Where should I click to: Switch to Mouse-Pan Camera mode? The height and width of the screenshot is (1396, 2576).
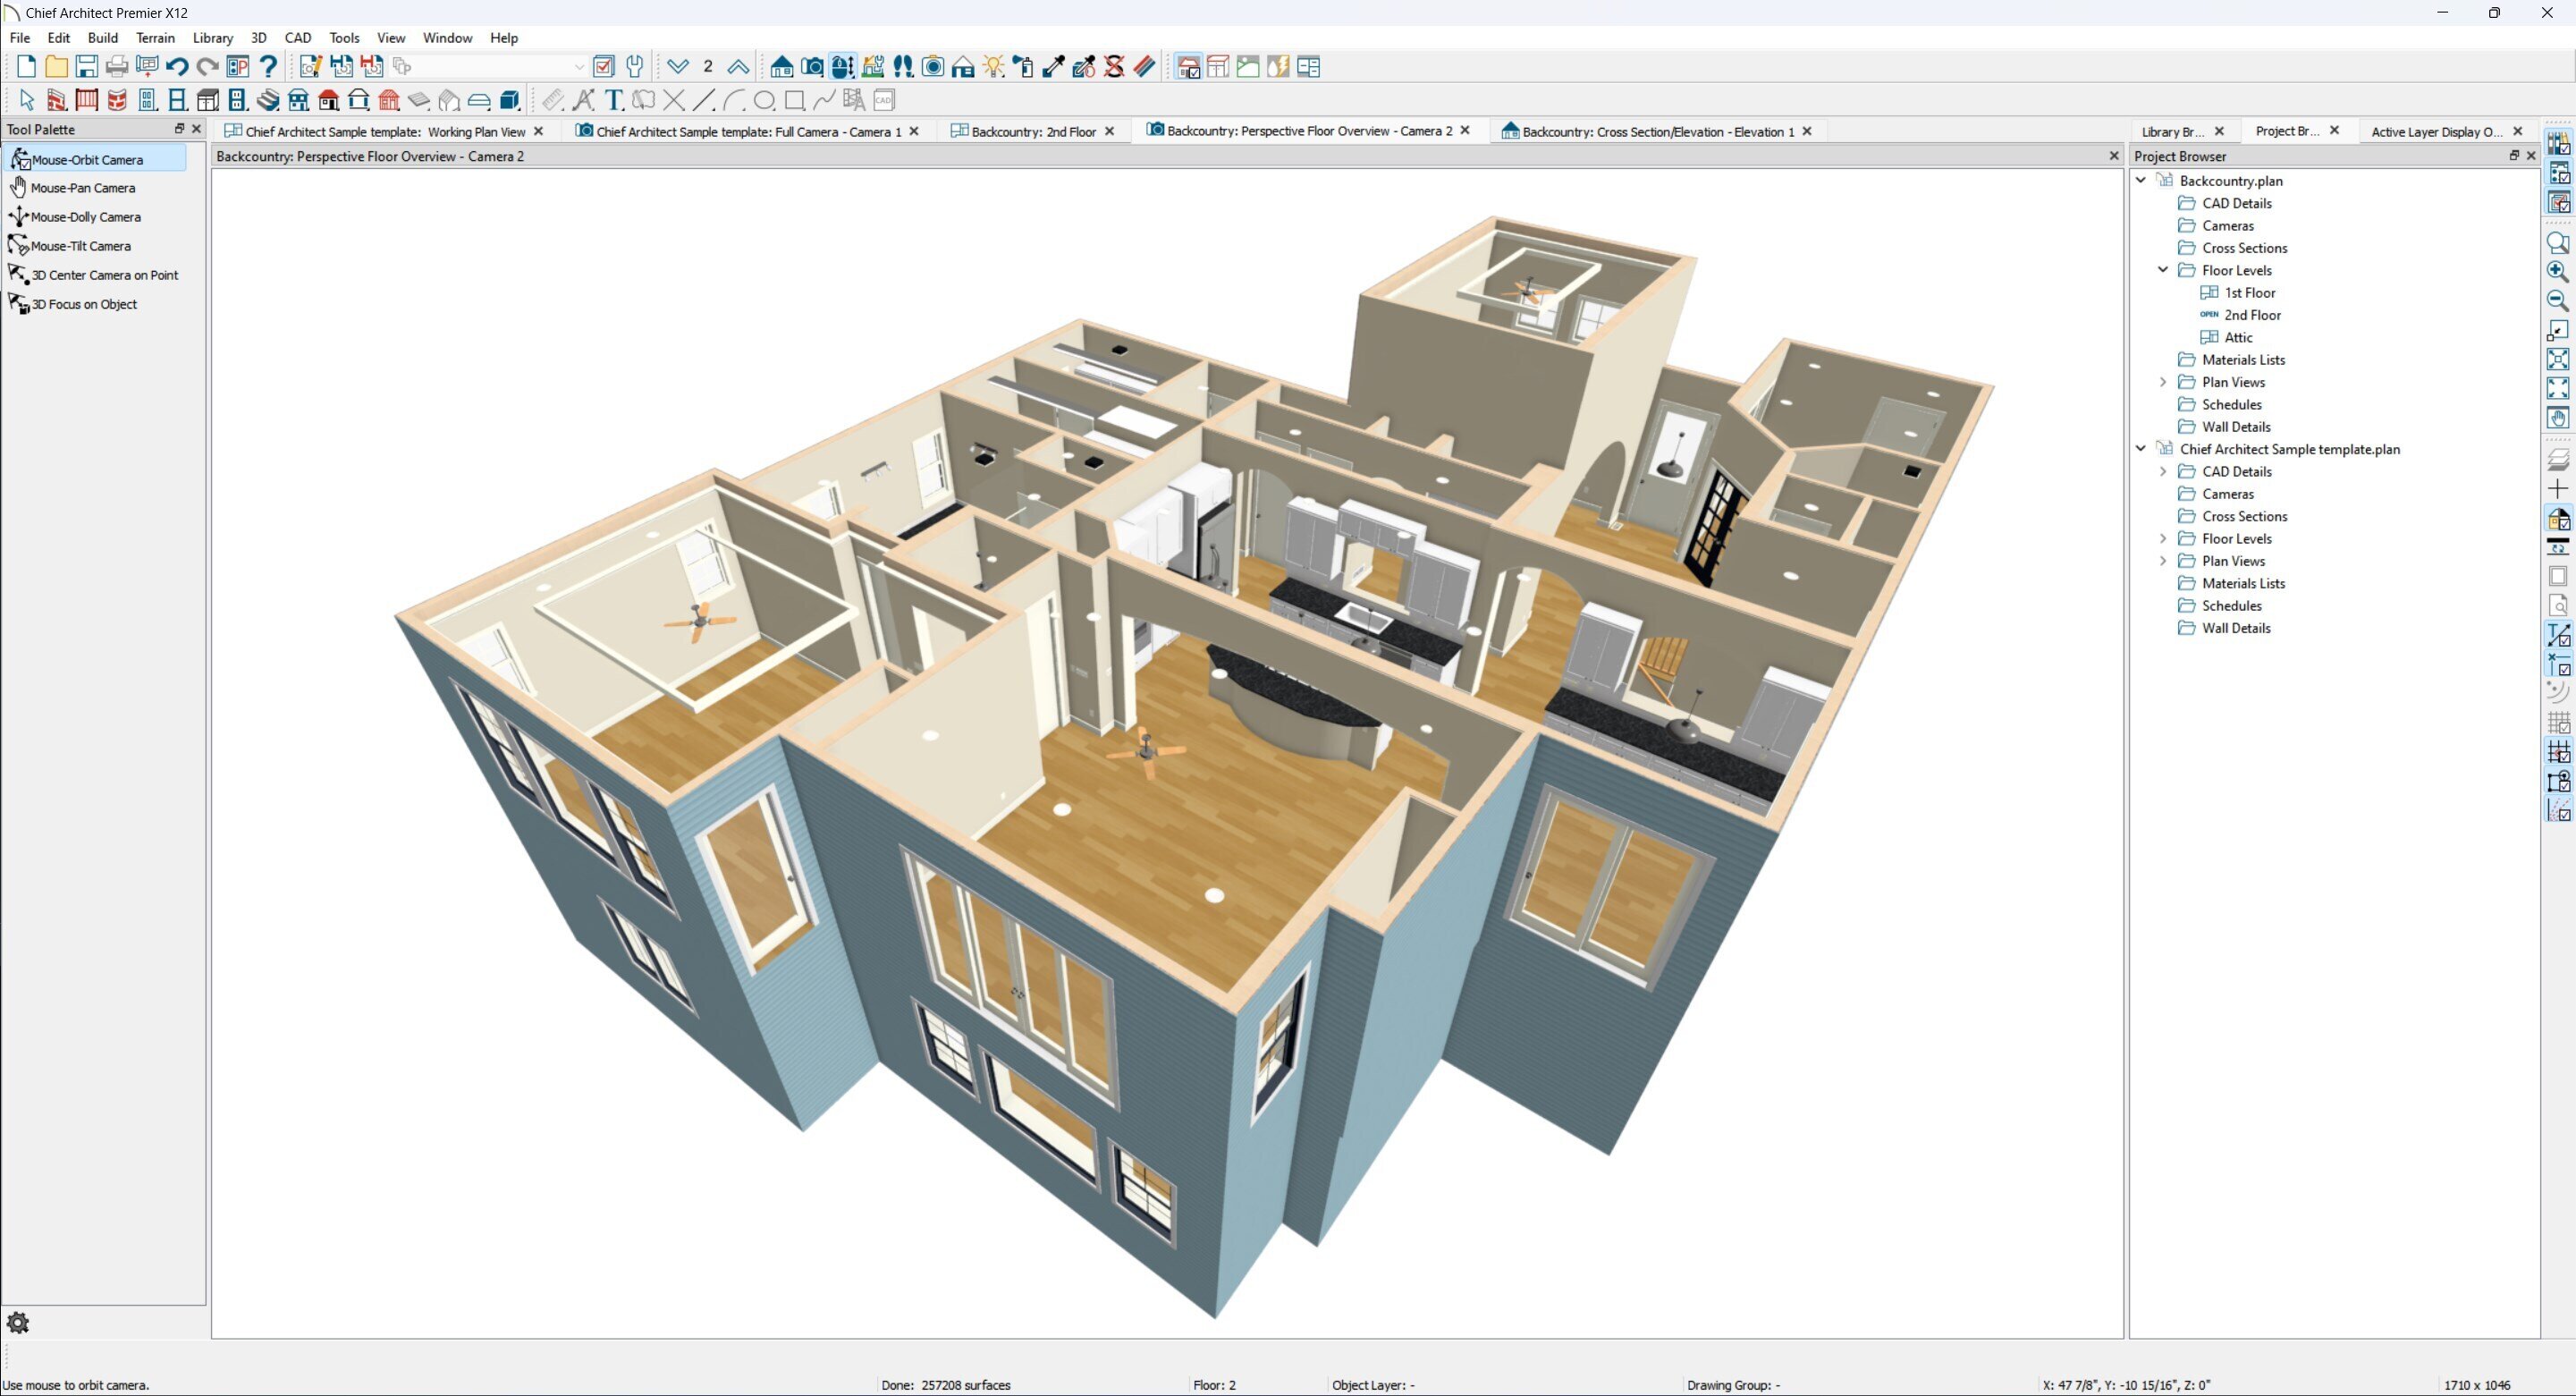82,187
